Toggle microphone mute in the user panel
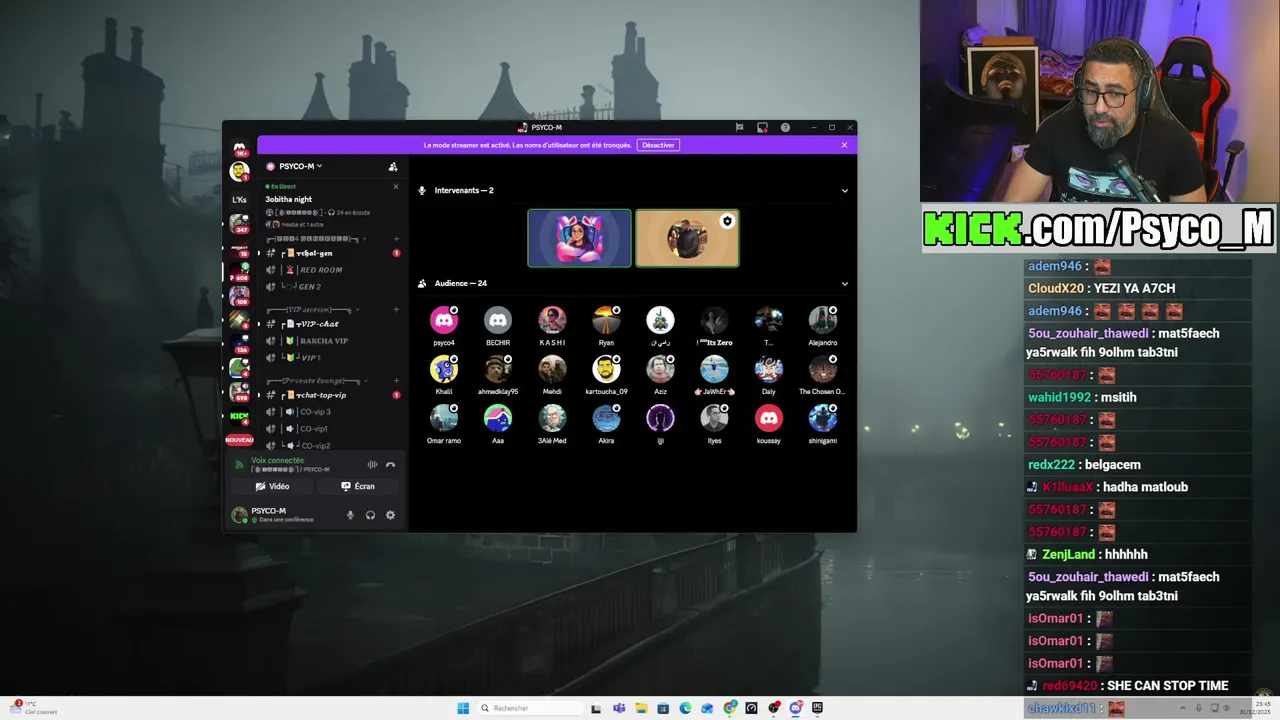1280x720 pixels. [350, 515]
